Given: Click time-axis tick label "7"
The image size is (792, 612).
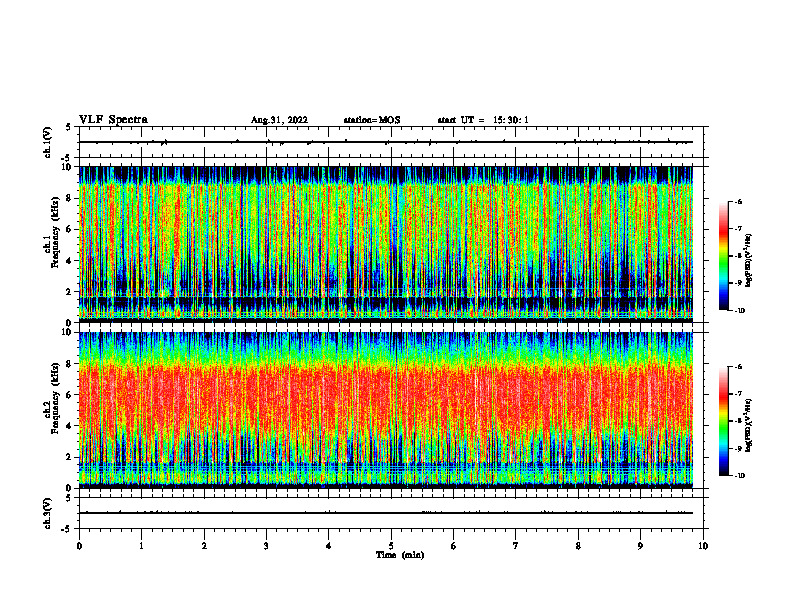Looking at the screenshot, I should pyautogui.click(x=516, y=546).
